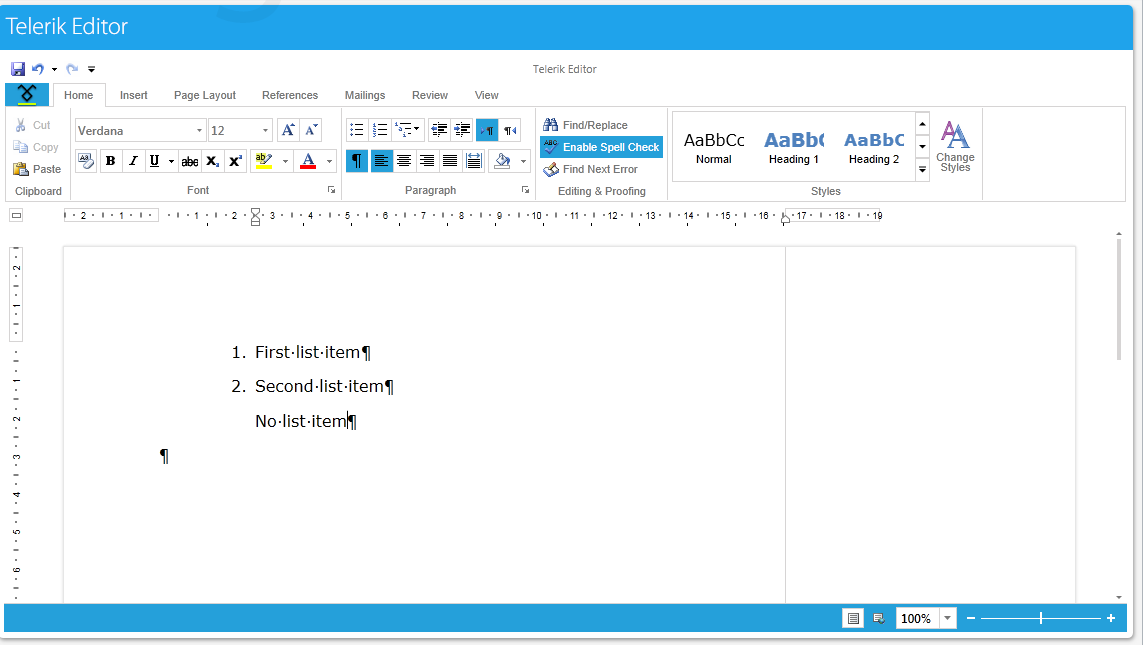Apply the Heading 1 style
Screen dimensions: 1143x645
794,146
